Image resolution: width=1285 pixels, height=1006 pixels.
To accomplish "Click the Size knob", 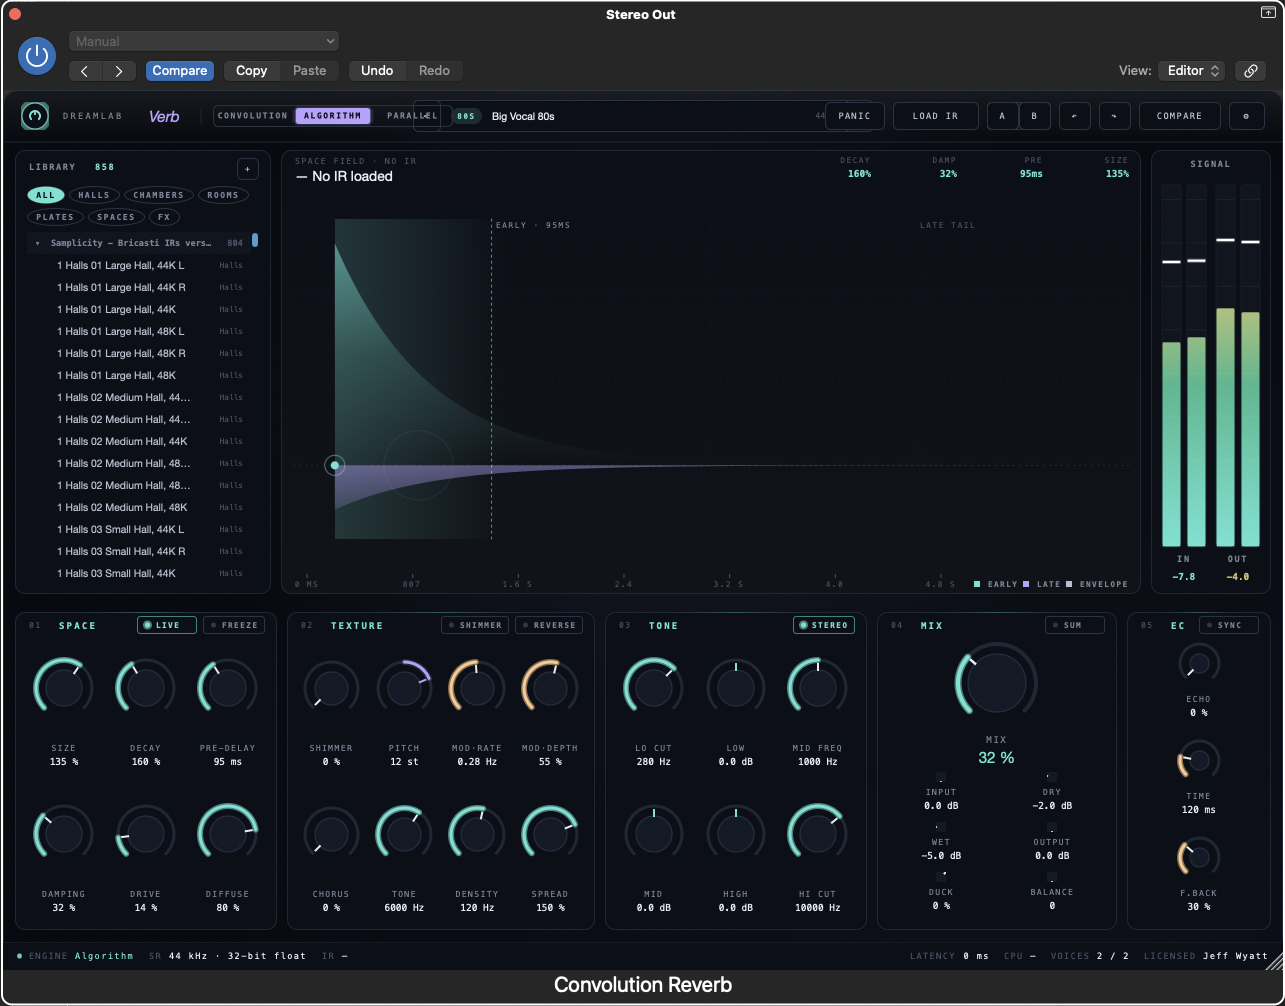I will pyautogui.click(x=63, y=688).
